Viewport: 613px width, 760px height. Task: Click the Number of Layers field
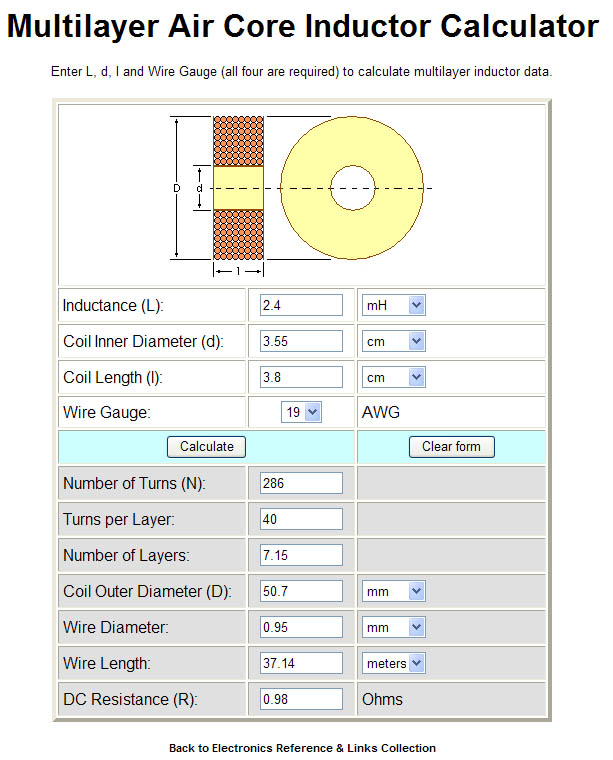click(x=301, y=555)
